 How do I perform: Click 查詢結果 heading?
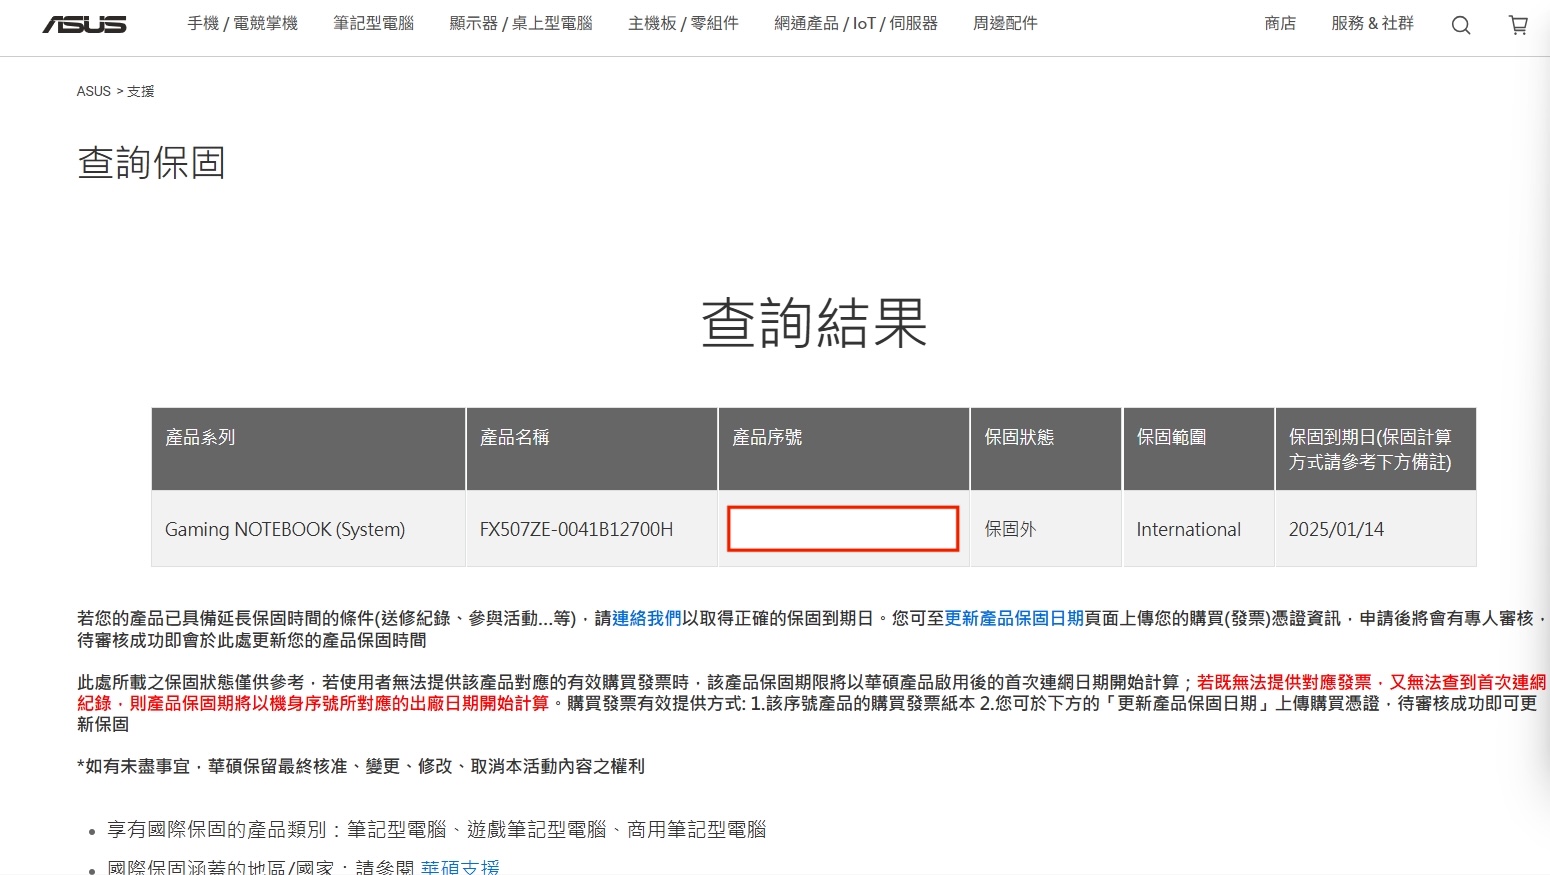click(x=814, y=323)
